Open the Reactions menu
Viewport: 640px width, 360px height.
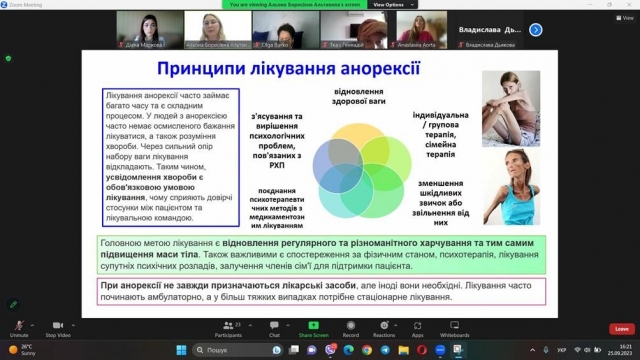pyautogui.click(x=384, y=329)
